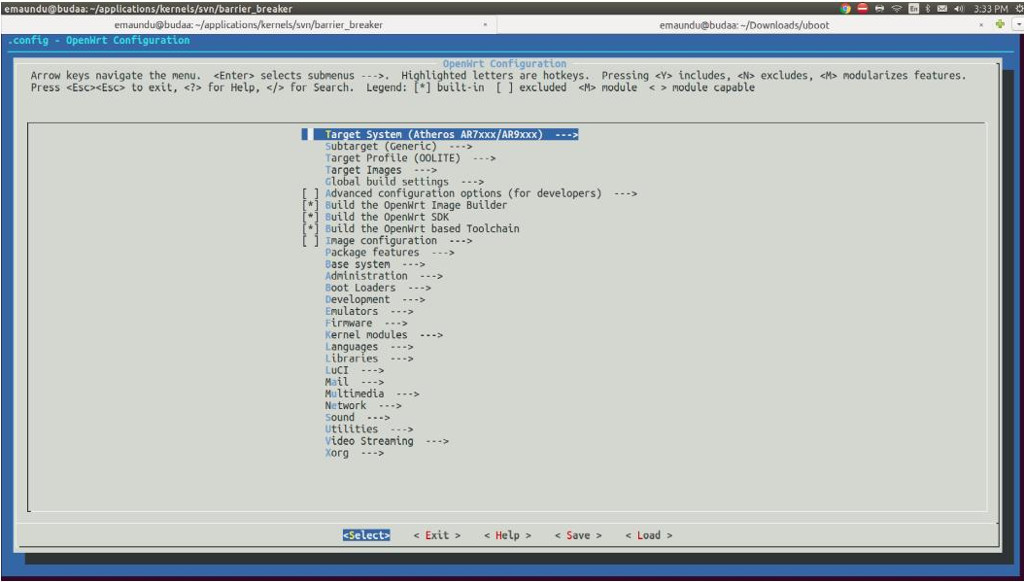Image resolution: width=1024 pixels, height=582 pixels.
Task: Select the Utilities menu entry
Action: pyautogui.click(x=369, y=428)
